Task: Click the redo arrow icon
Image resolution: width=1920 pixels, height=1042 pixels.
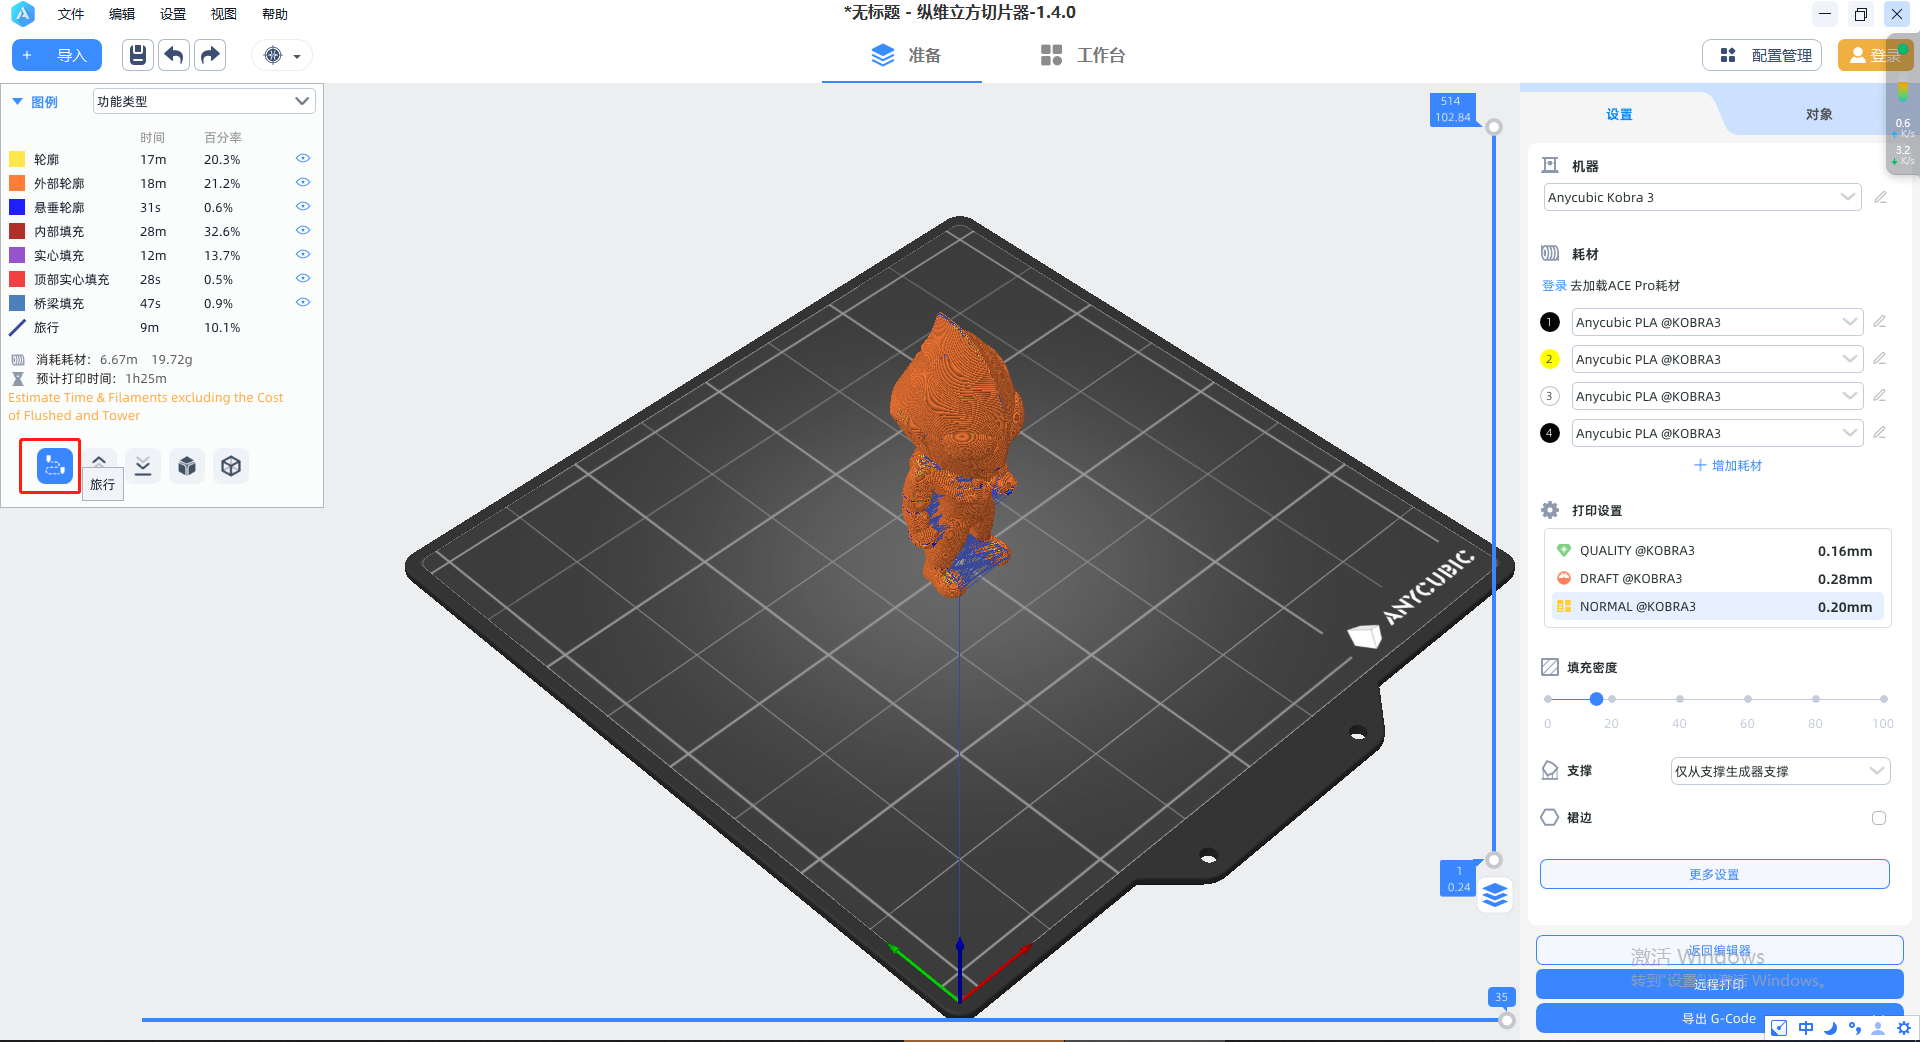Action: pos(210,55)
